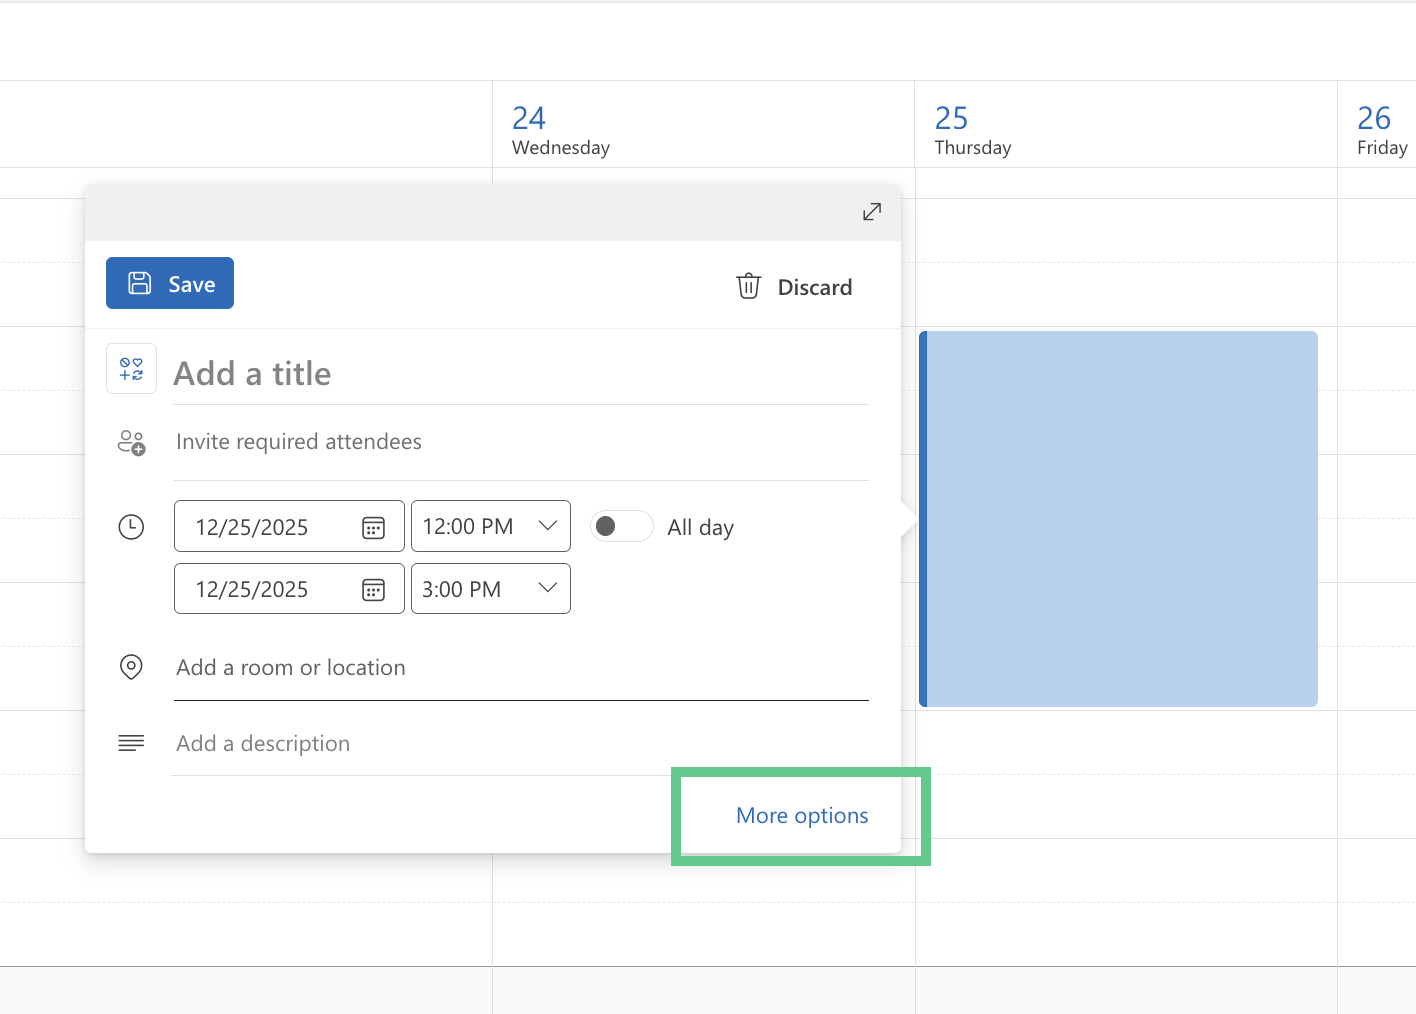Viewport: 1416px width, 1014px height.
Task: Click the expand to full window icon
Action: coord(872,212)
